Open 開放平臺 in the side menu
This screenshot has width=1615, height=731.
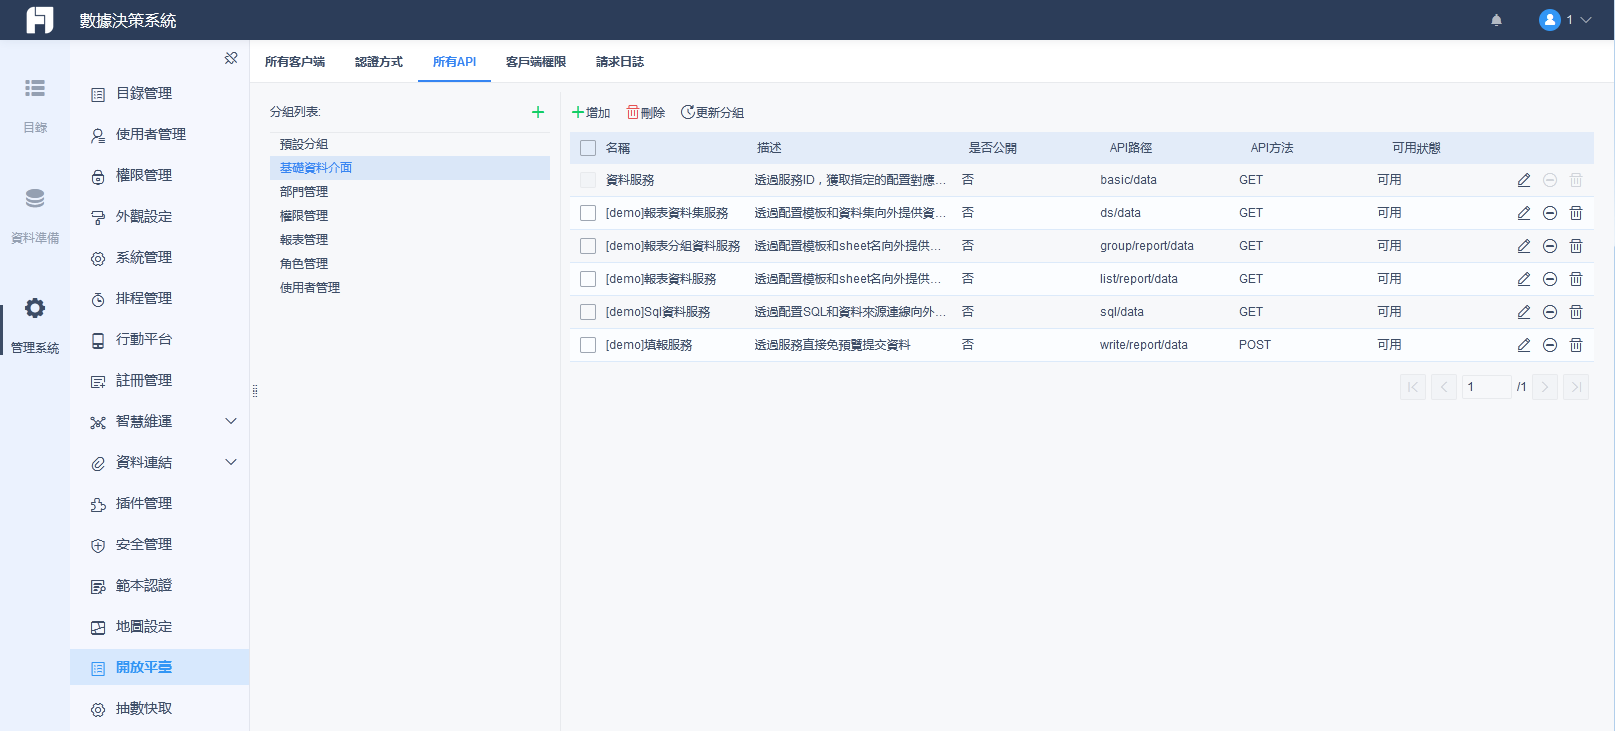(x=160, y=667)
